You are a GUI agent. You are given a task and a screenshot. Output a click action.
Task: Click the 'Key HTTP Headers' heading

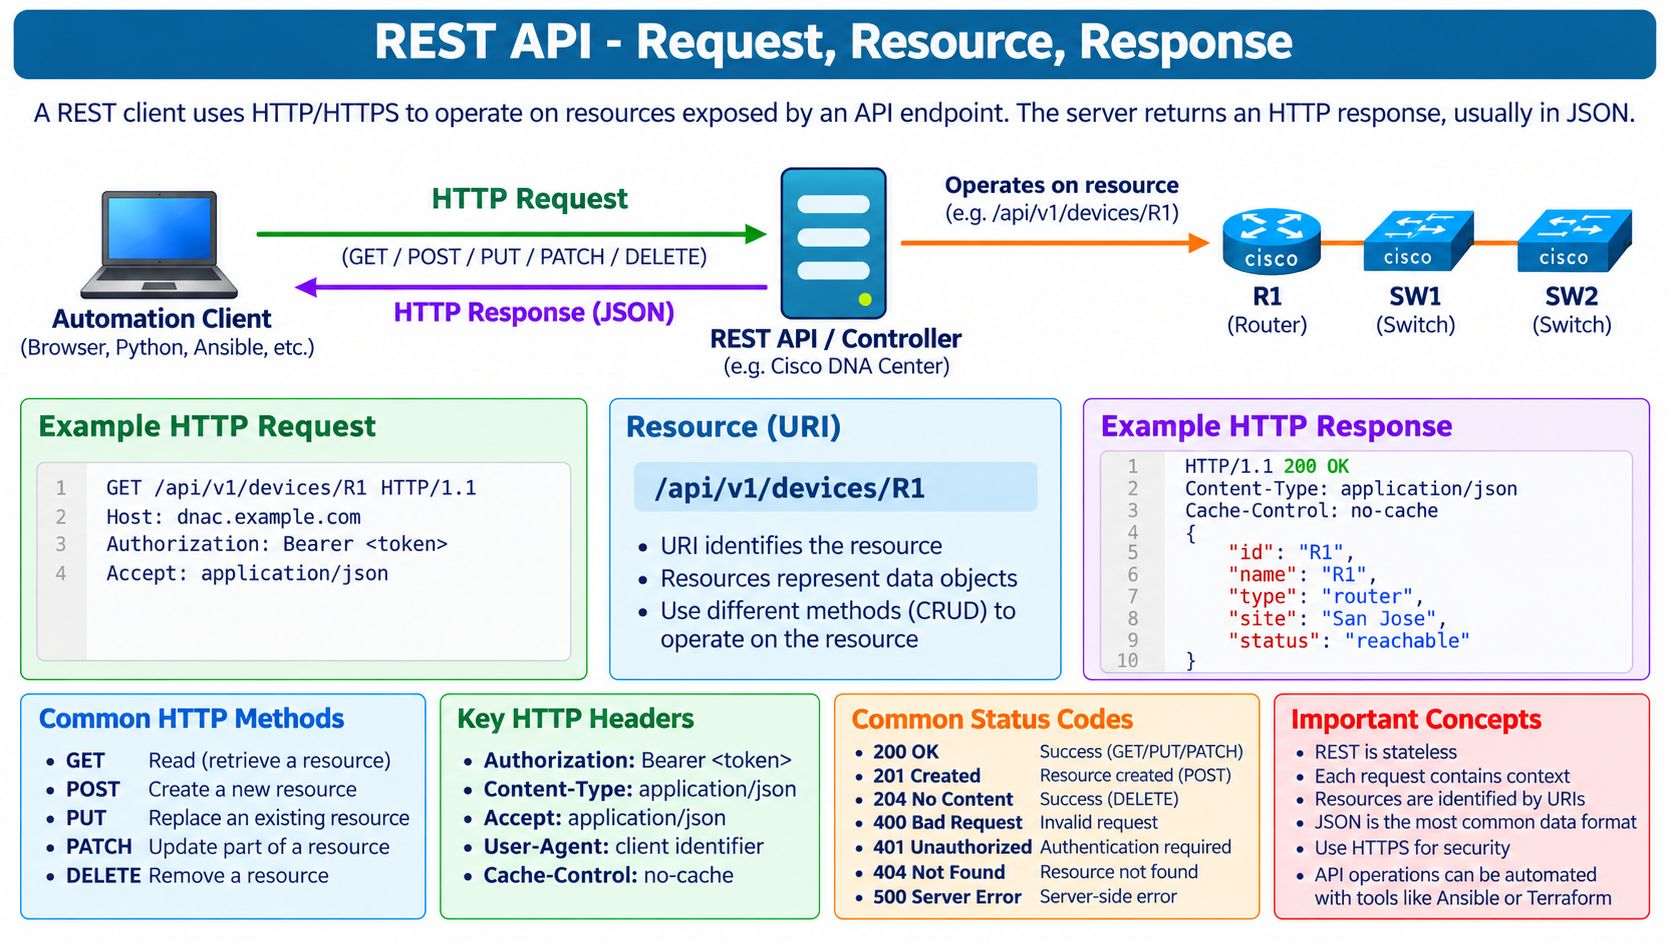(x=575, y=719)
